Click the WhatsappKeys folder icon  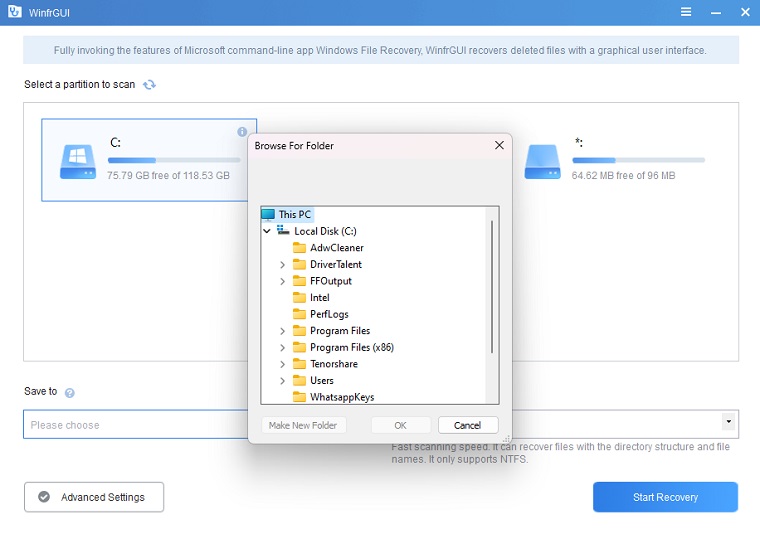pos(300,397)
